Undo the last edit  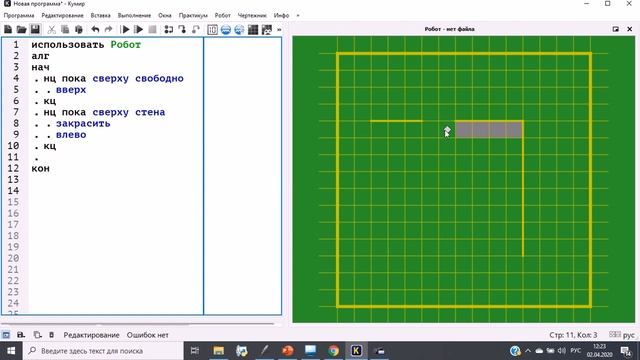95,29
